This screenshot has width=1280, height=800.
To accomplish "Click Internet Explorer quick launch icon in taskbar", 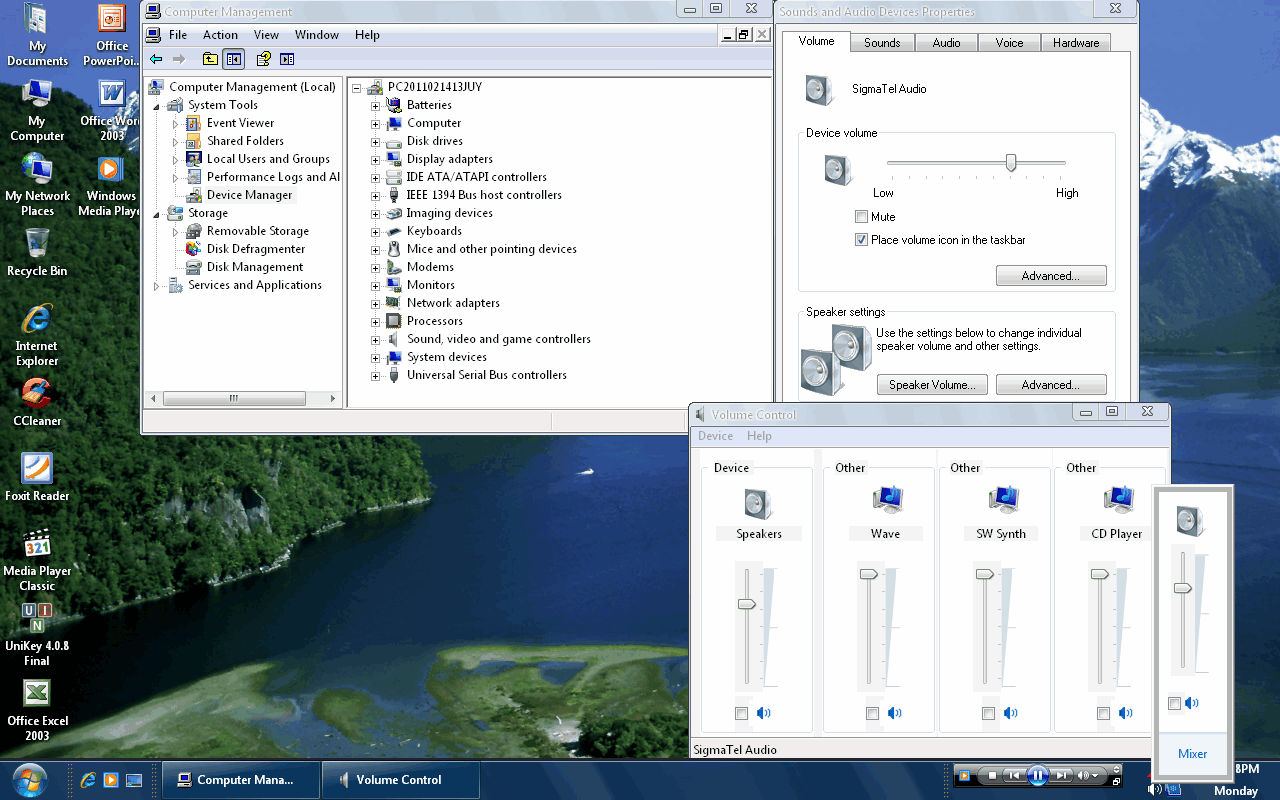I will click(88, 780).
